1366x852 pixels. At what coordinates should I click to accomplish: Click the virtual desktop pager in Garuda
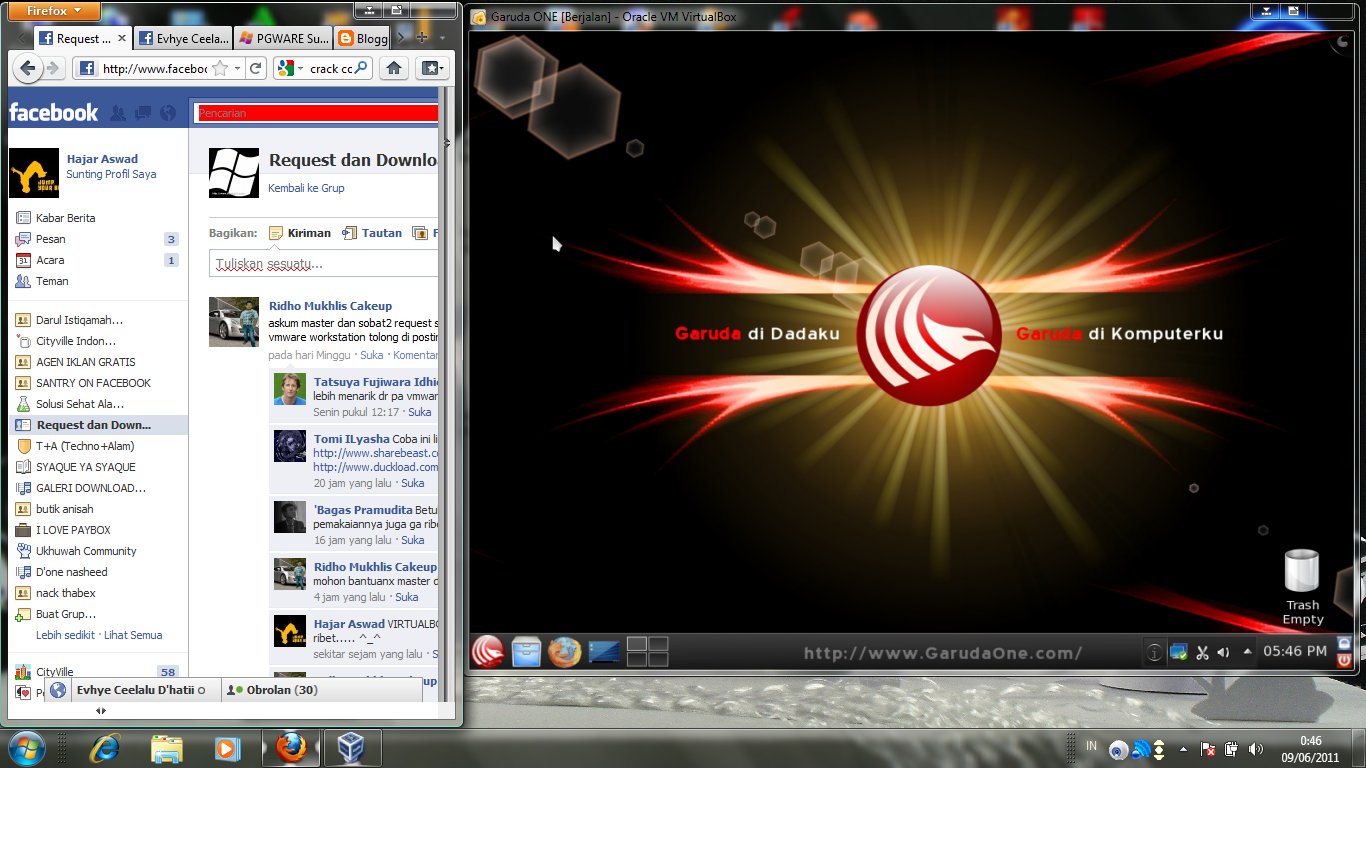pos(647,652)
